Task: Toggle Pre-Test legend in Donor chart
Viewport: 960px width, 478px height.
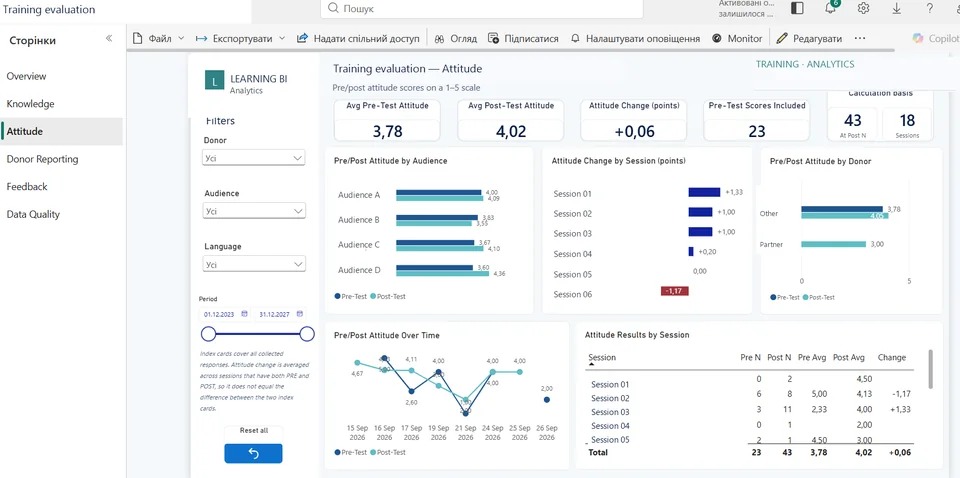Action: coord(786,297)
